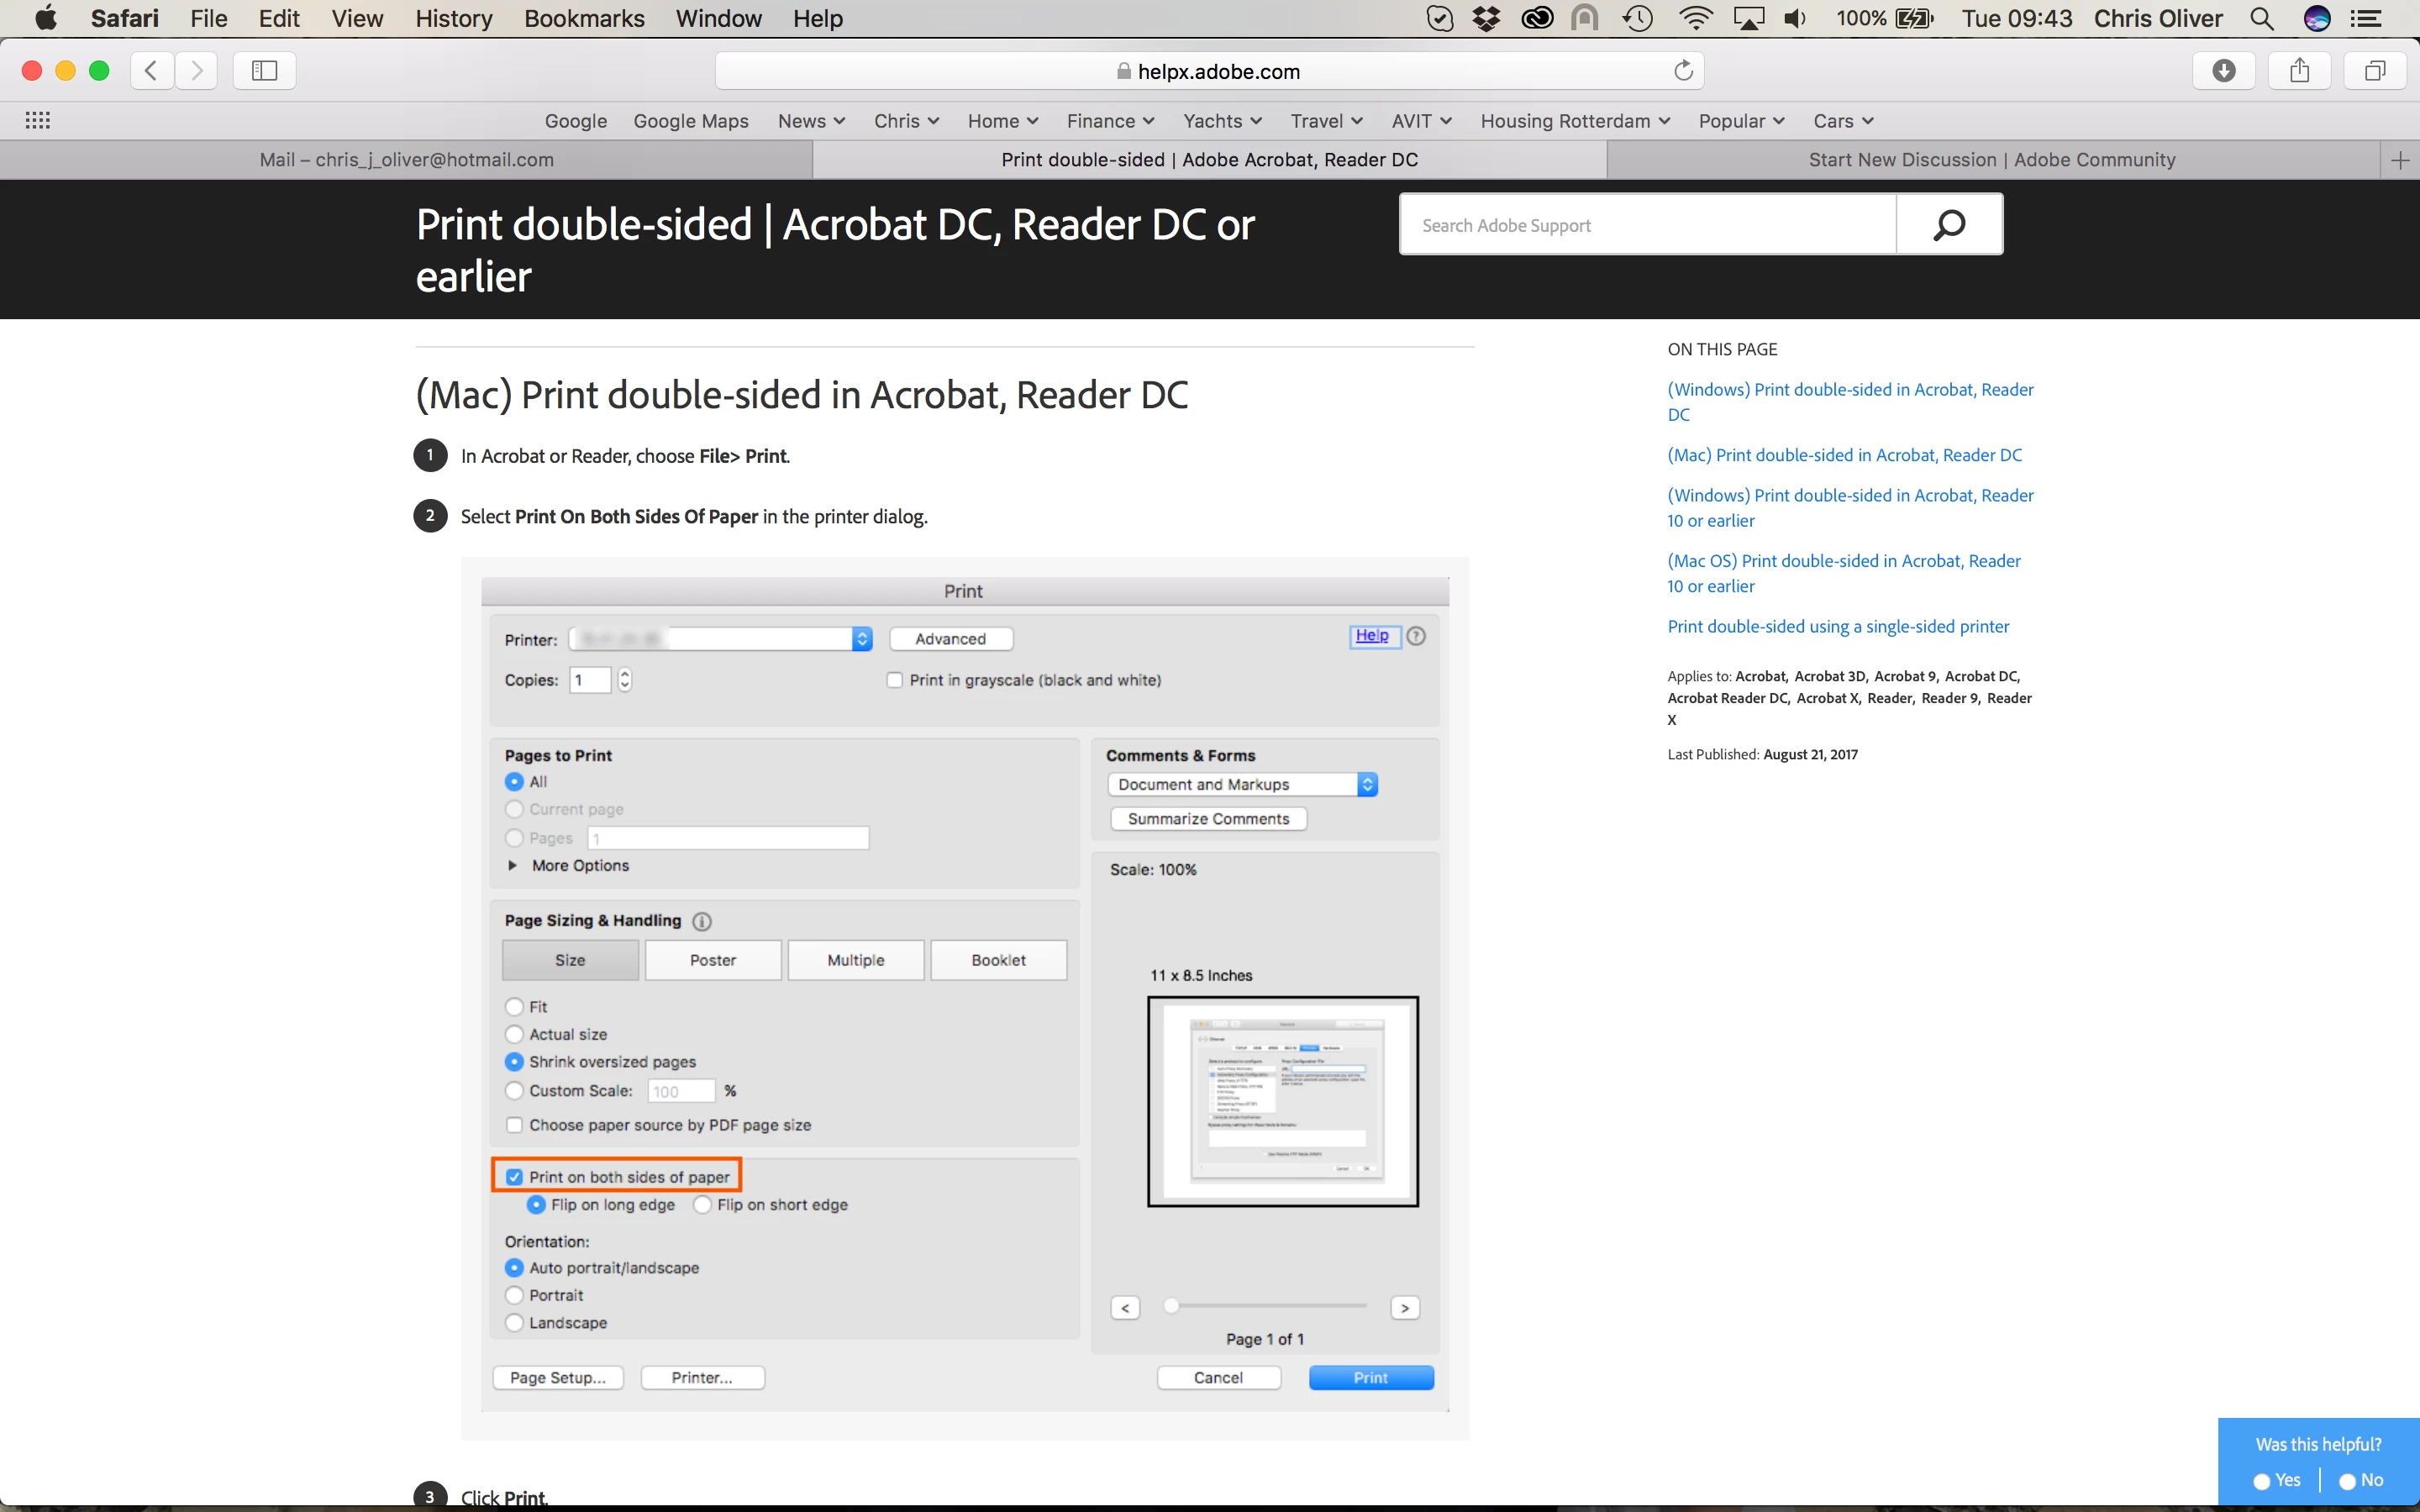This screenshot has height=1512, width=2420.
Task: Show all tabs overview icon
Action: point(2374,71)
